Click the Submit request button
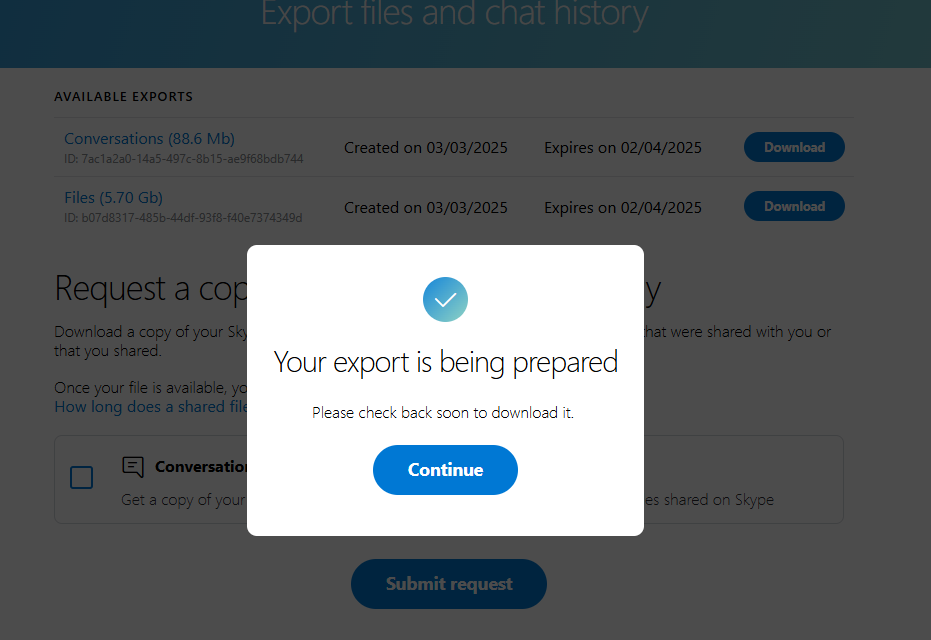Screen dimensions: 931x640 (449, 584)
